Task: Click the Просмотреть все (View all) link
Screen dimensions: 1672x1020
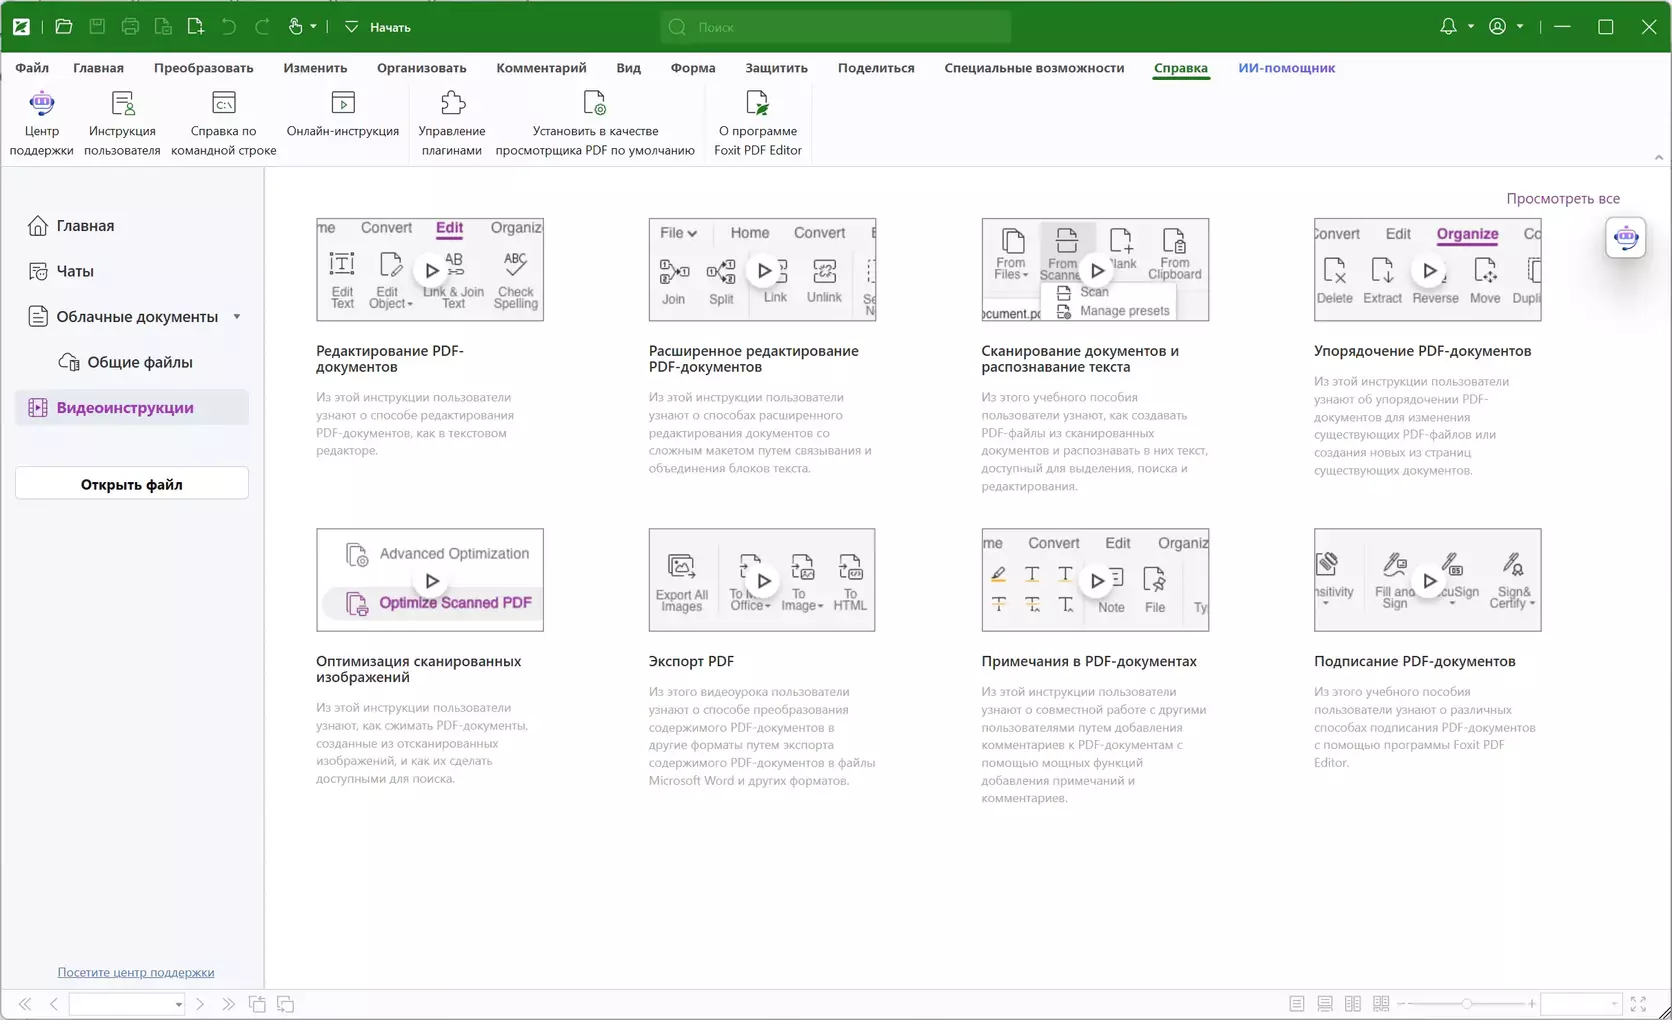Action: (1562, 198)
